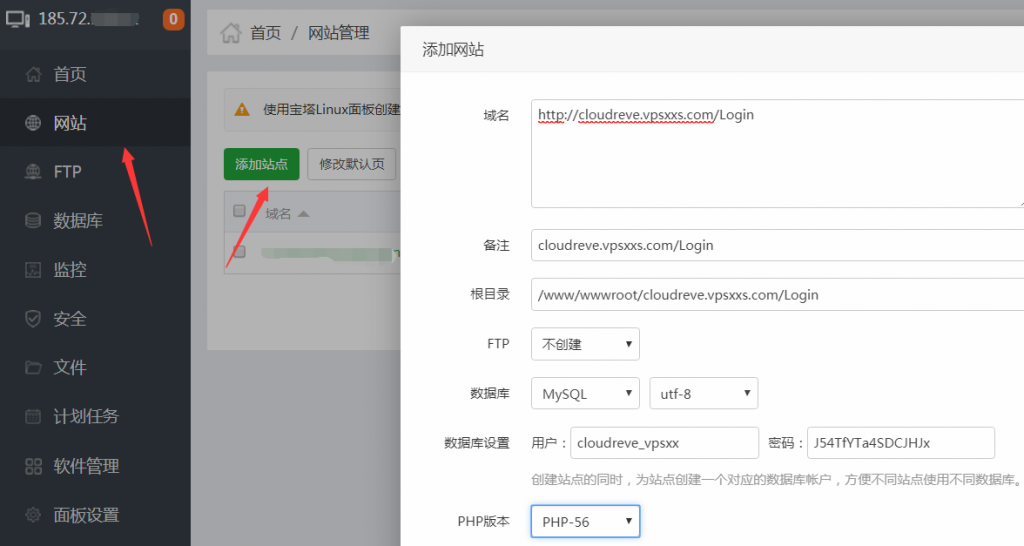
Task: Click the monitoring chart icon for 监控
Action: coord(33,270)
